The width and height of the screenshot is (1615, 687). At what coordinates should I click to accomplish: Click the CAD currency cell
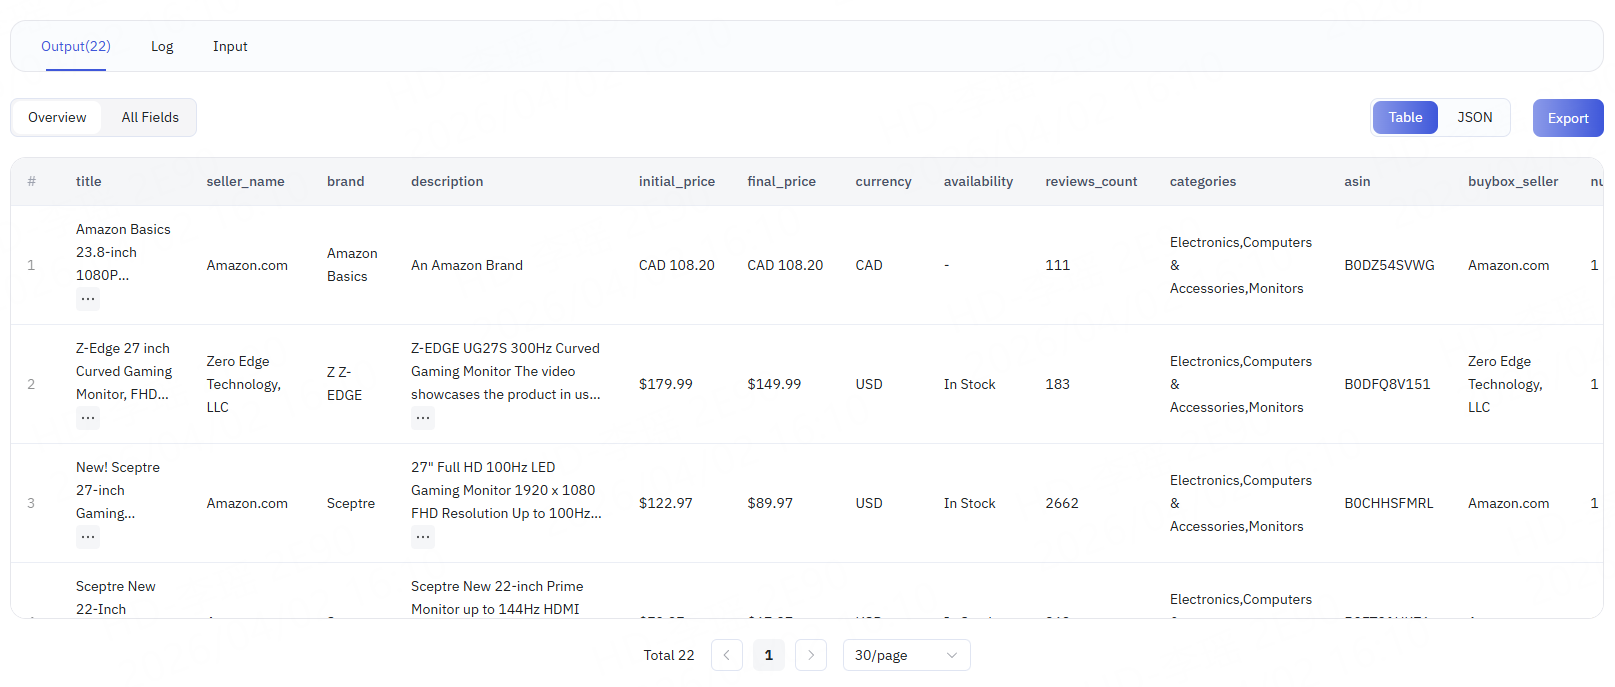869,265
